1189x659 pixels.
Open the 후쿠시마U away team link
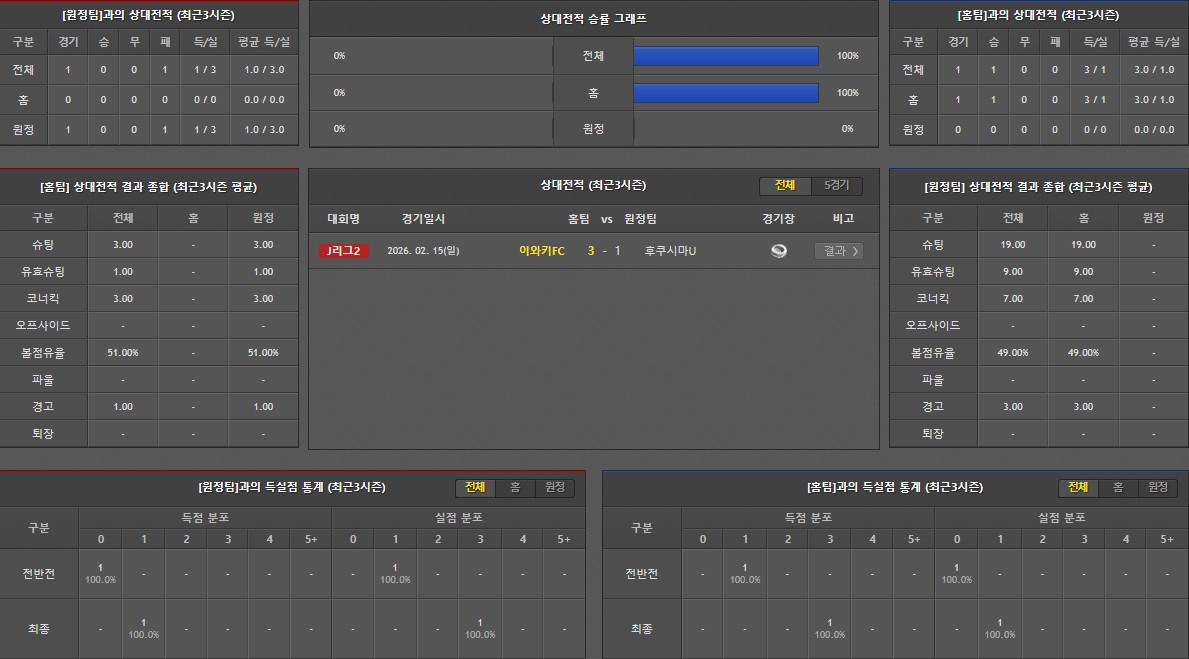click(x=670, y=251)
